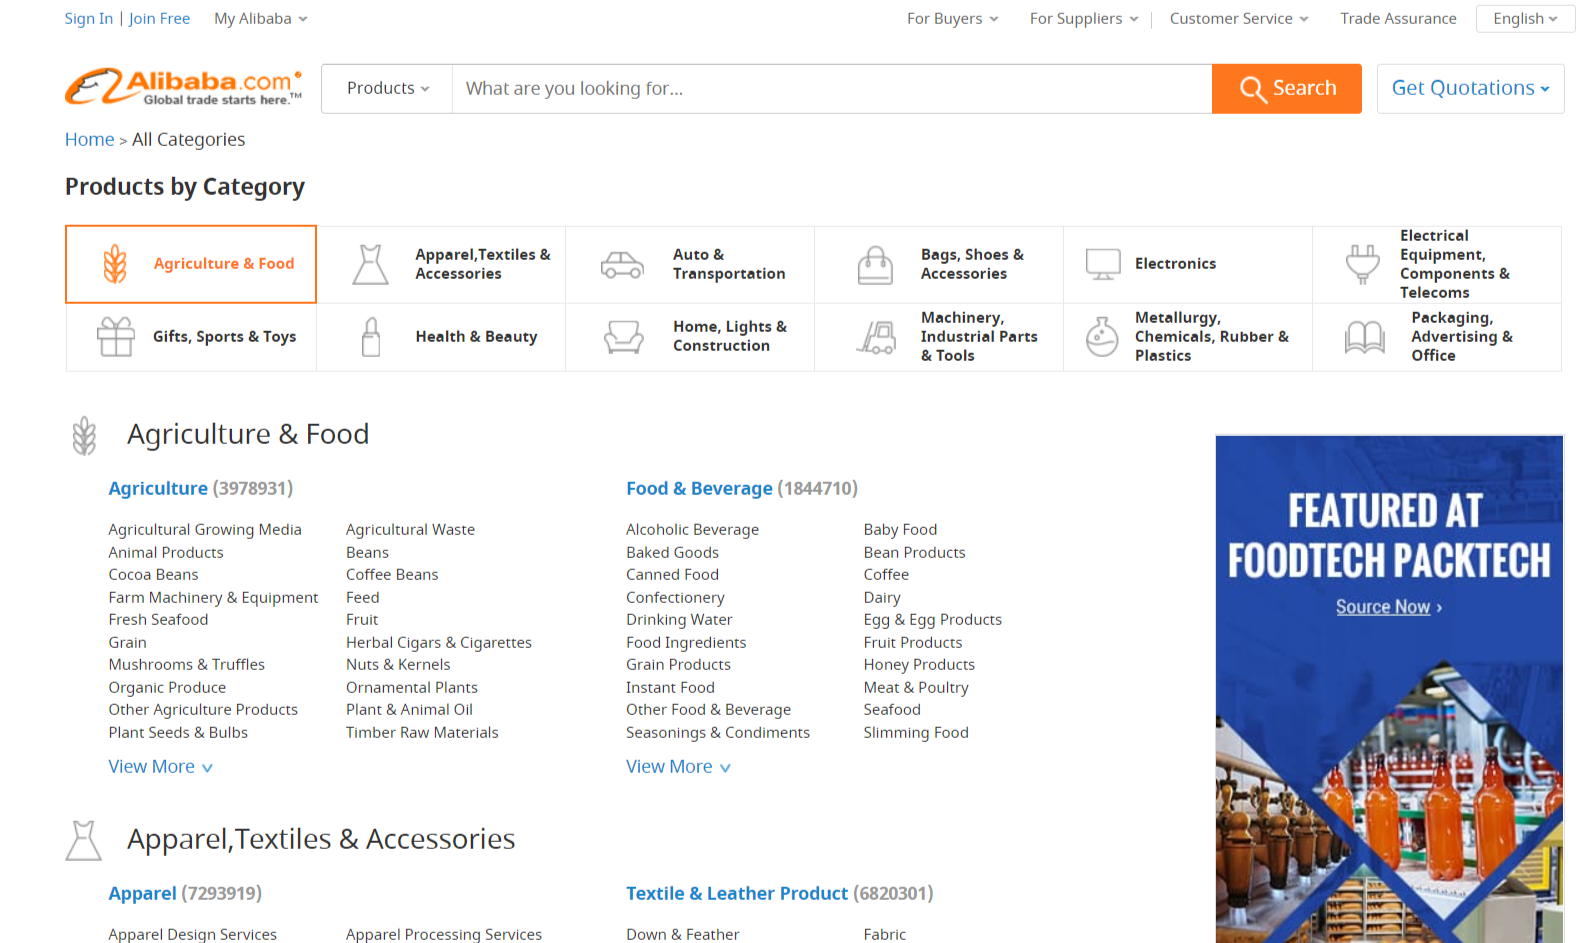Open Apparel Design Services link
1592x943 pixels.
pos(192,934)
